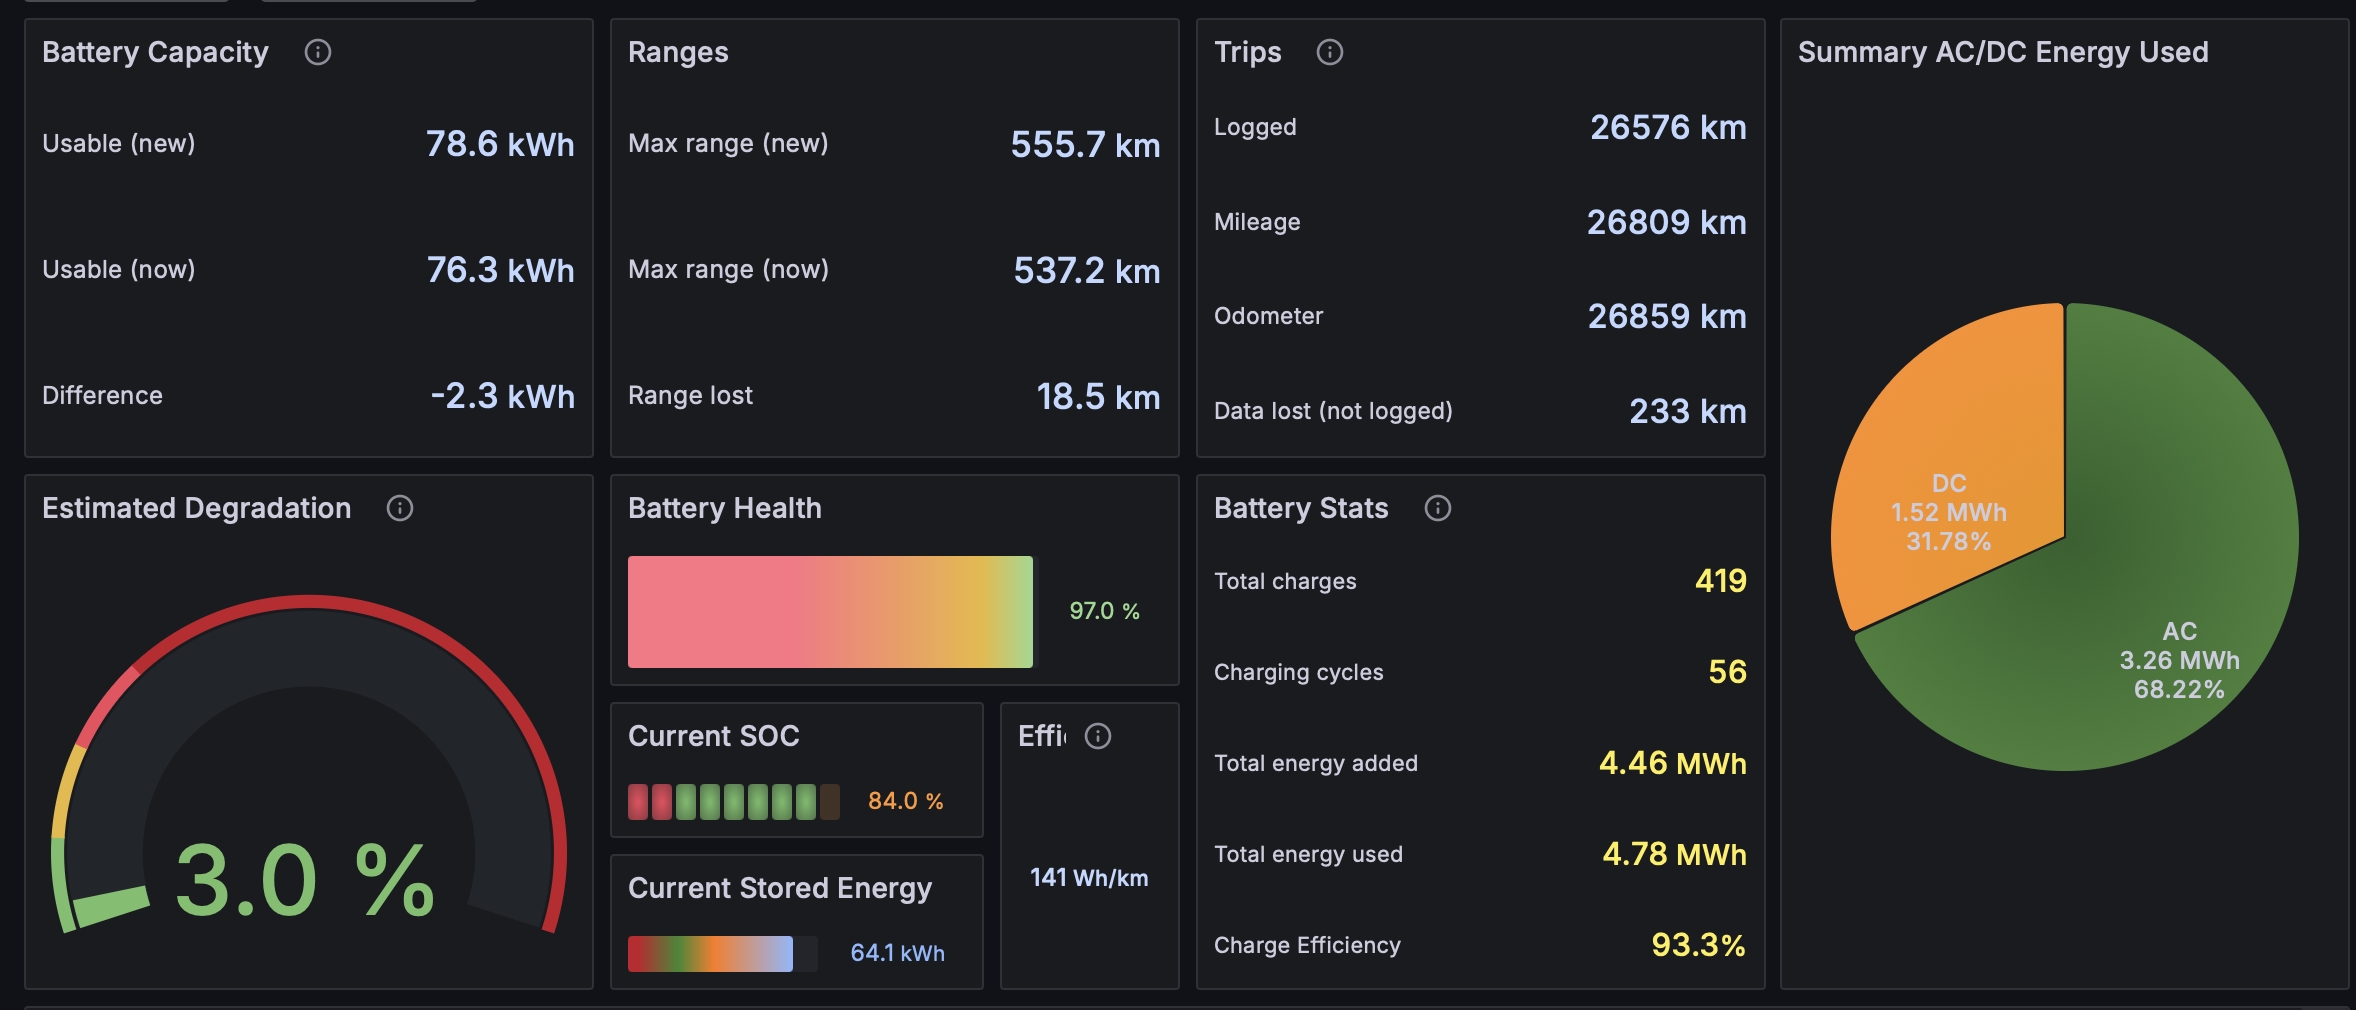2356x1010 pixels.
Task: Click the 93.3% Charge Efficiency value
Action: coord(1698,945)
